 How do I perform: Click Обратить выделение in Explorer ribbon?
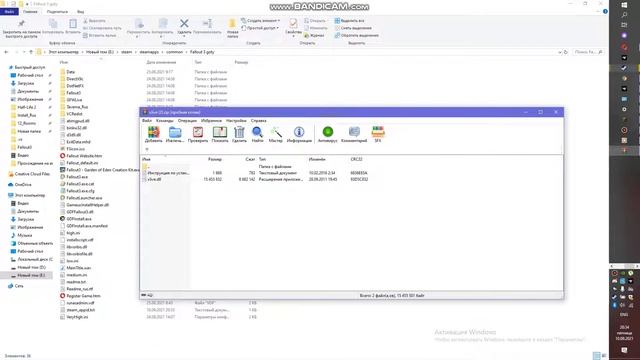click(357, 36)
